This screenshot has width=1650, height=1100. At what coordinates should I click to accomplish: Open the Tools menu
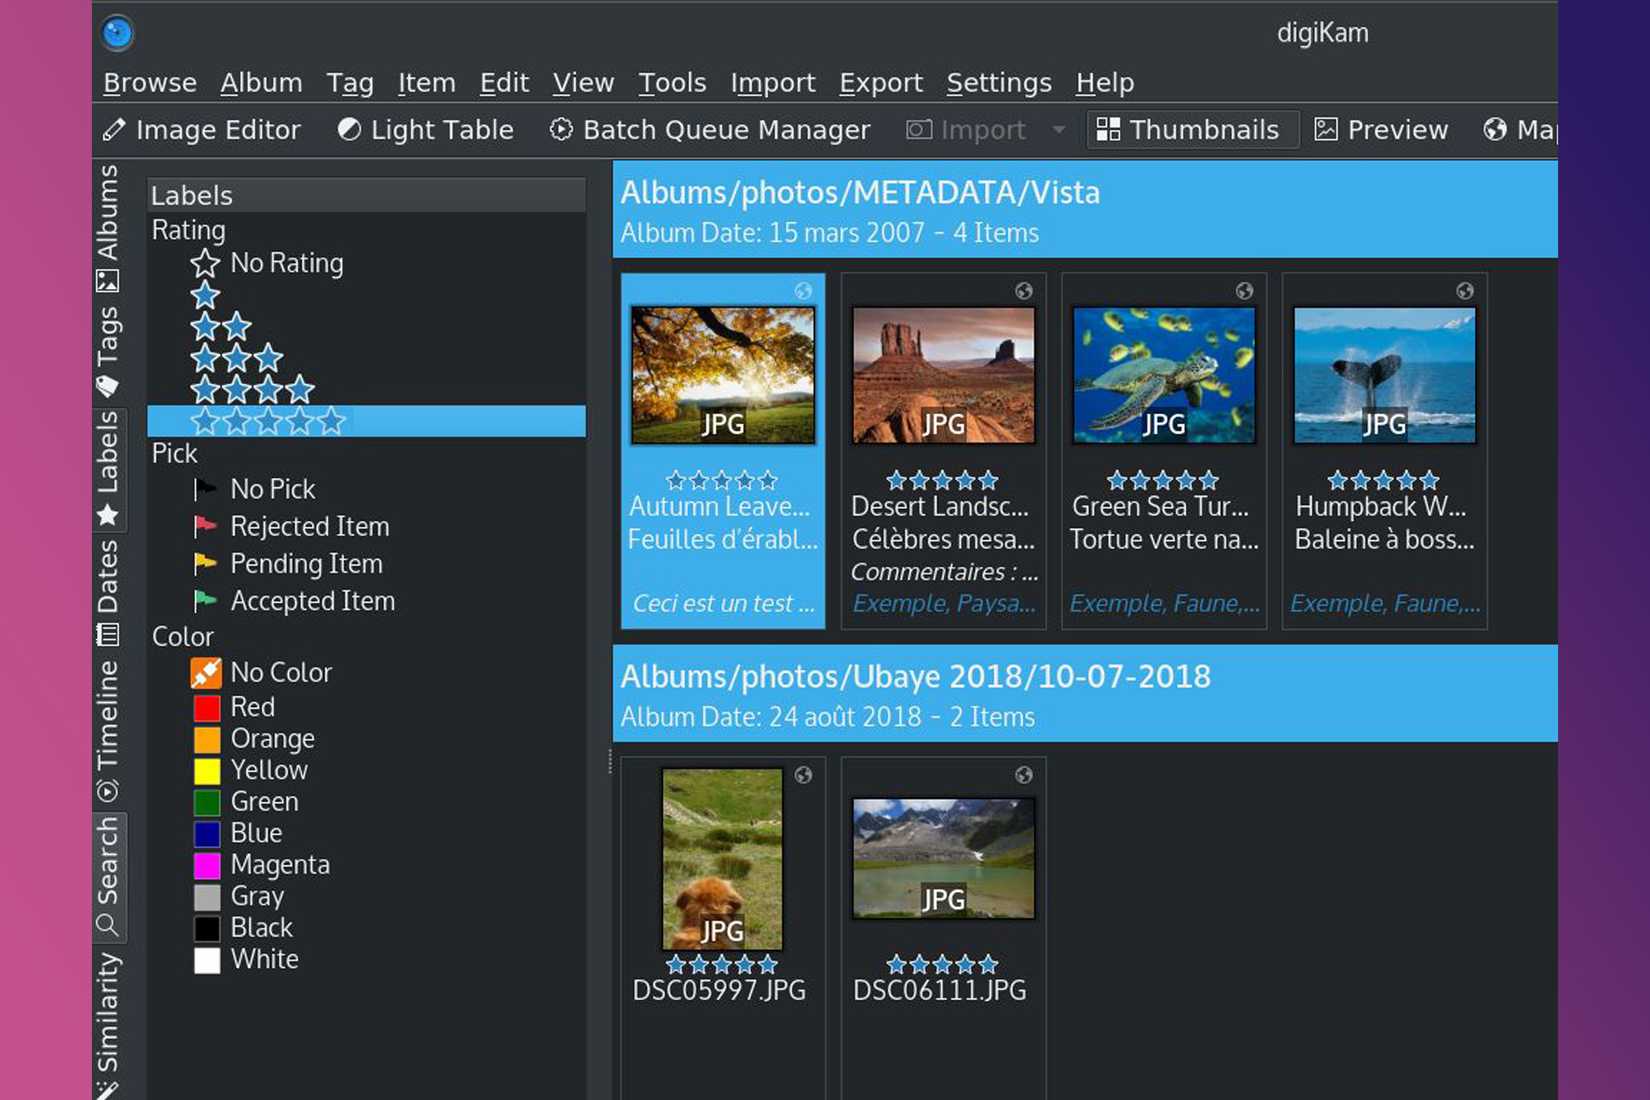tap(672, 83)
